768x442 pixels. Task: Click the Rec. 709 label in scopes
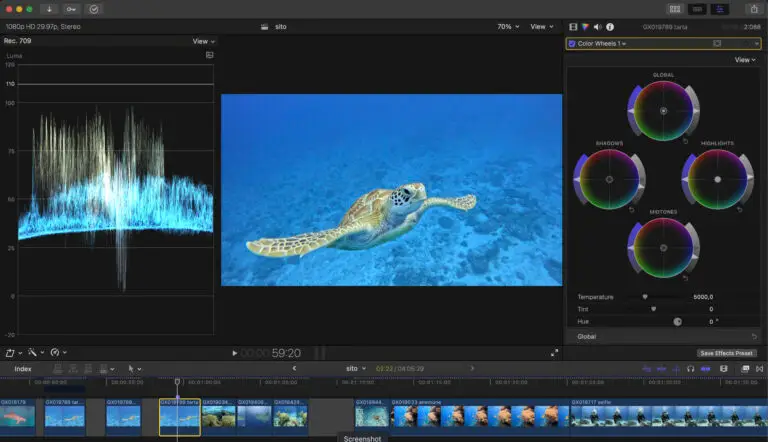pyautogui.click(x=18, y=41)
